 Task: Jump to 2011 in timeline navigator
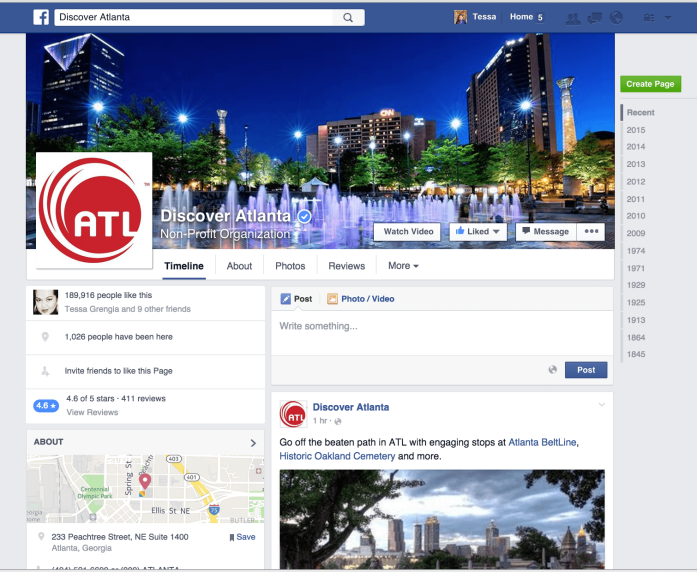[636, 200]
